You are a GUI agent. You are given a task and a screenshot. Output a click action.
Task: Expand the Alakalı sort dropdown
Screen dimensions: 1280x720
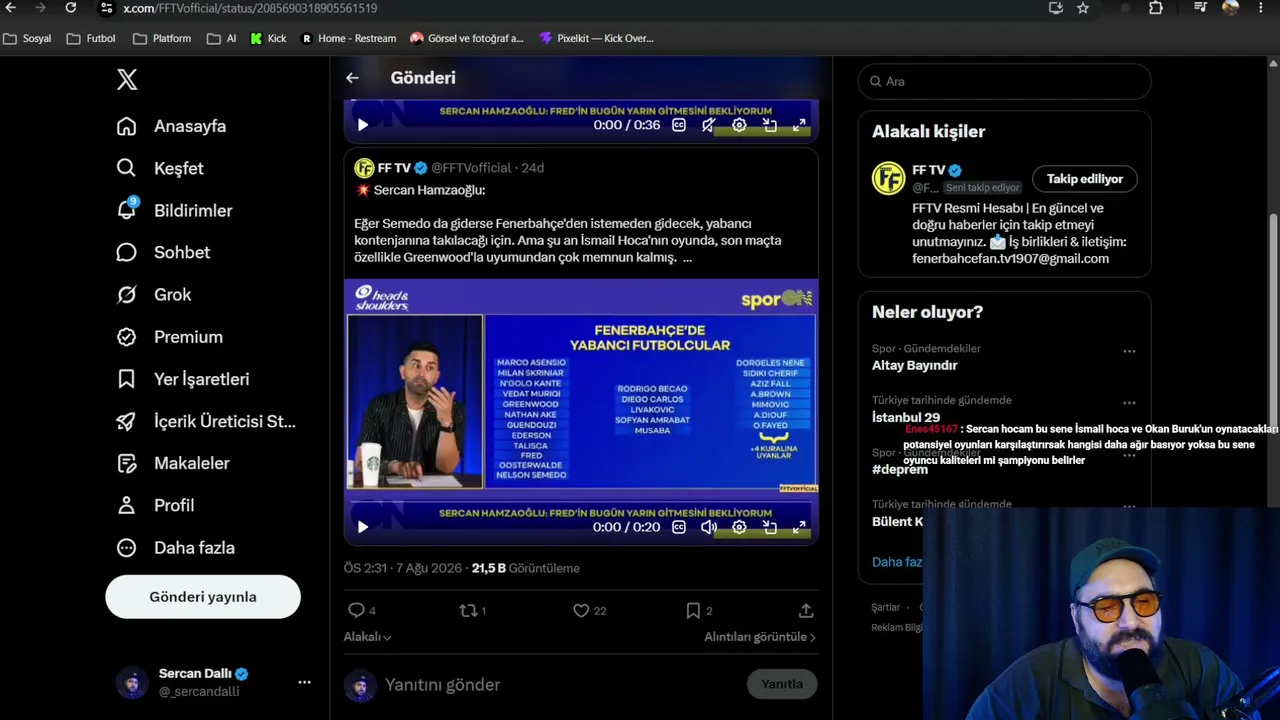point(367,637)
